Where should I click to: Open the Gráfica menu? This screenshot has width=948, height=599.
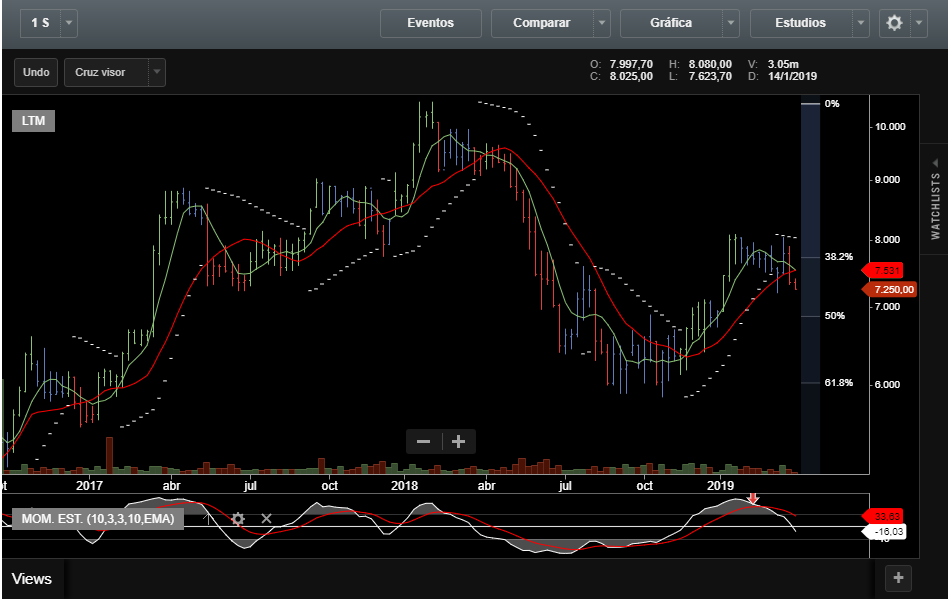[x=670, y=23]
